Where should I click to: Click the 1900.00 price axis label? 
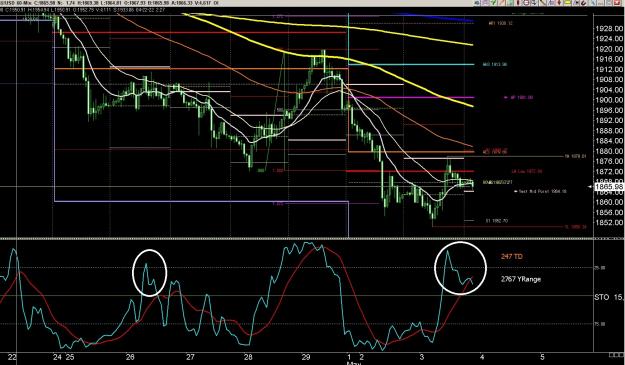609,100
